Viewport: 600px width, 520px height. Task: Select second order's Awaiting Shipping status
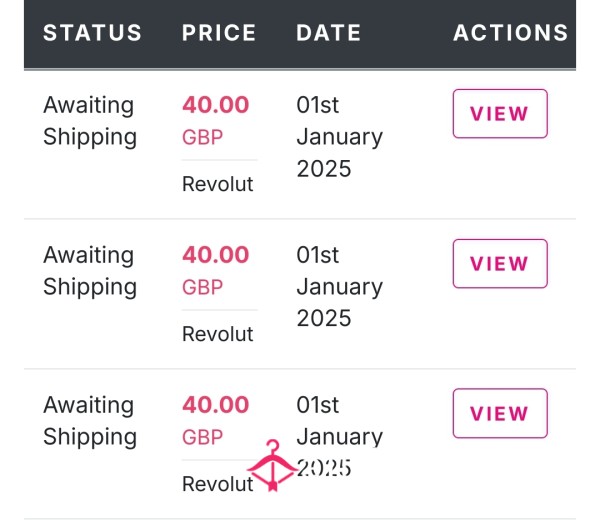pos(90,271)
